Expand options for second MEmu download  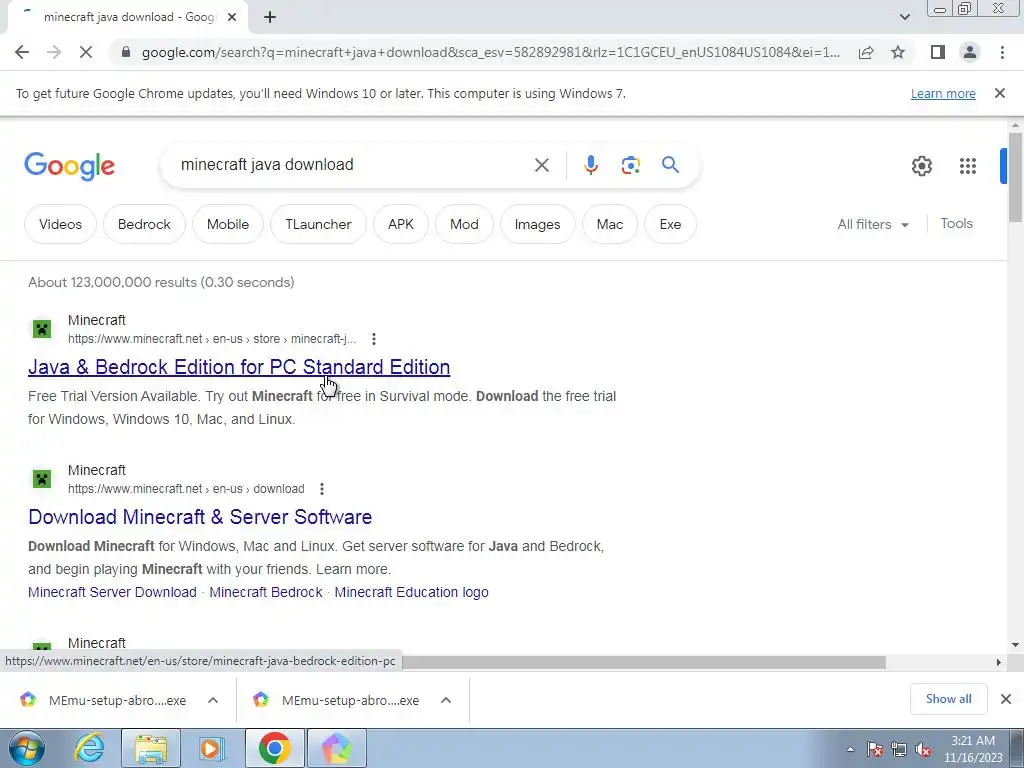446,700
